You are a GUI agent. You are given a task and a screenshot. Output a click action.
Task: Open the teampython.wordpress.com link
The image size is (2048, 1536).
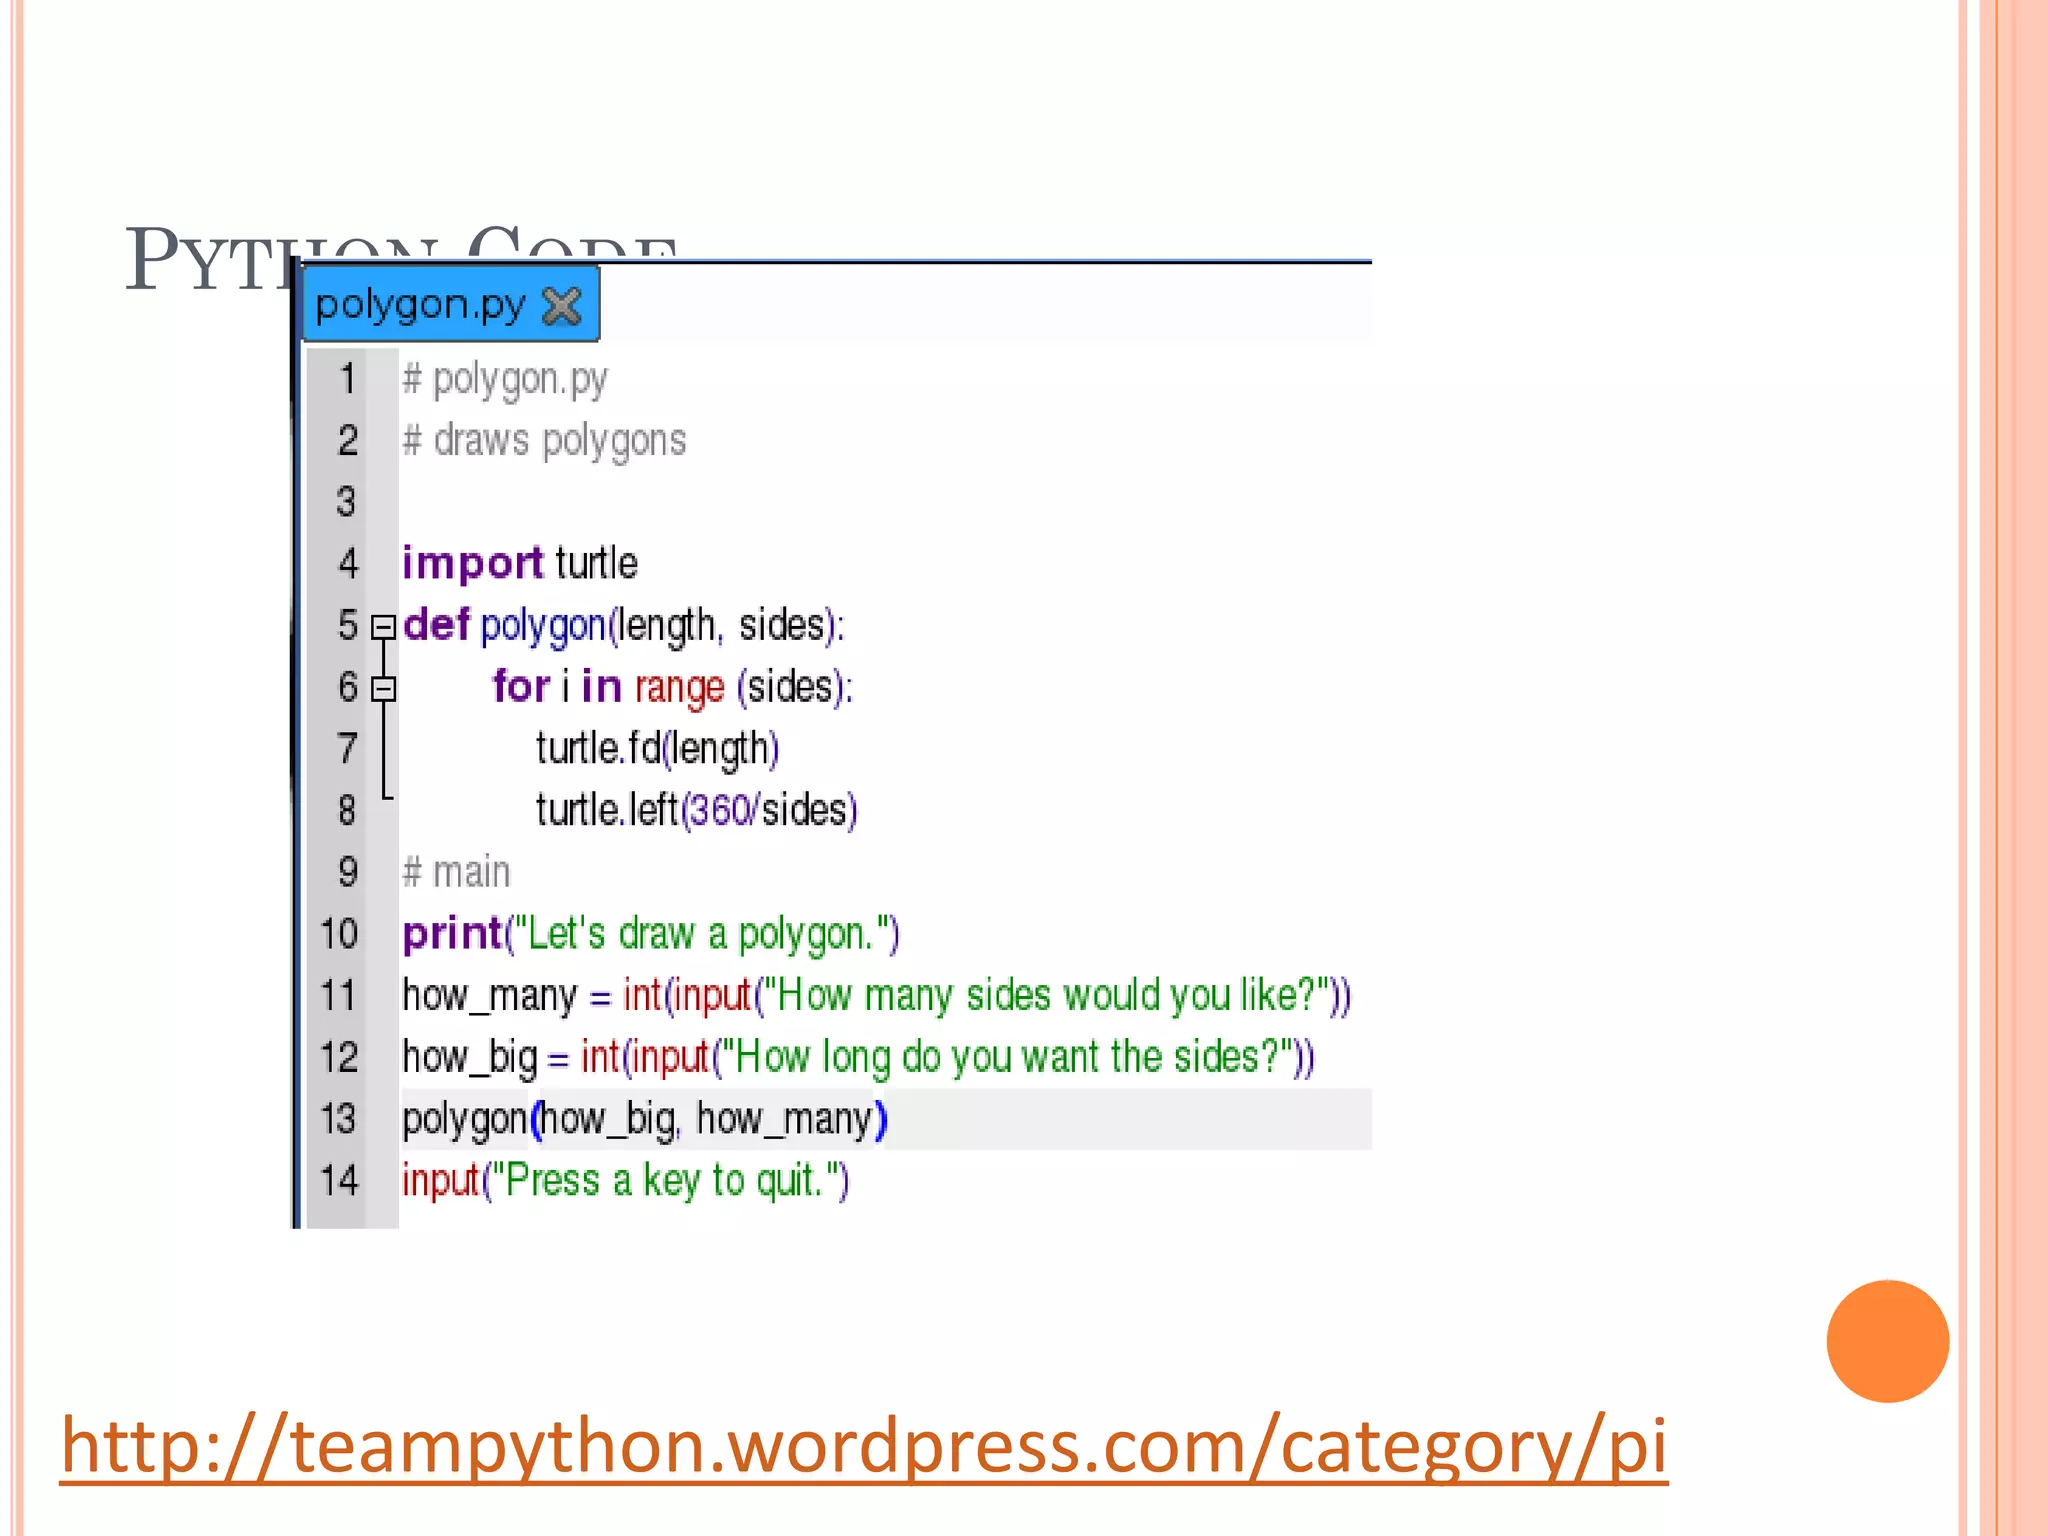point(864,1446)
